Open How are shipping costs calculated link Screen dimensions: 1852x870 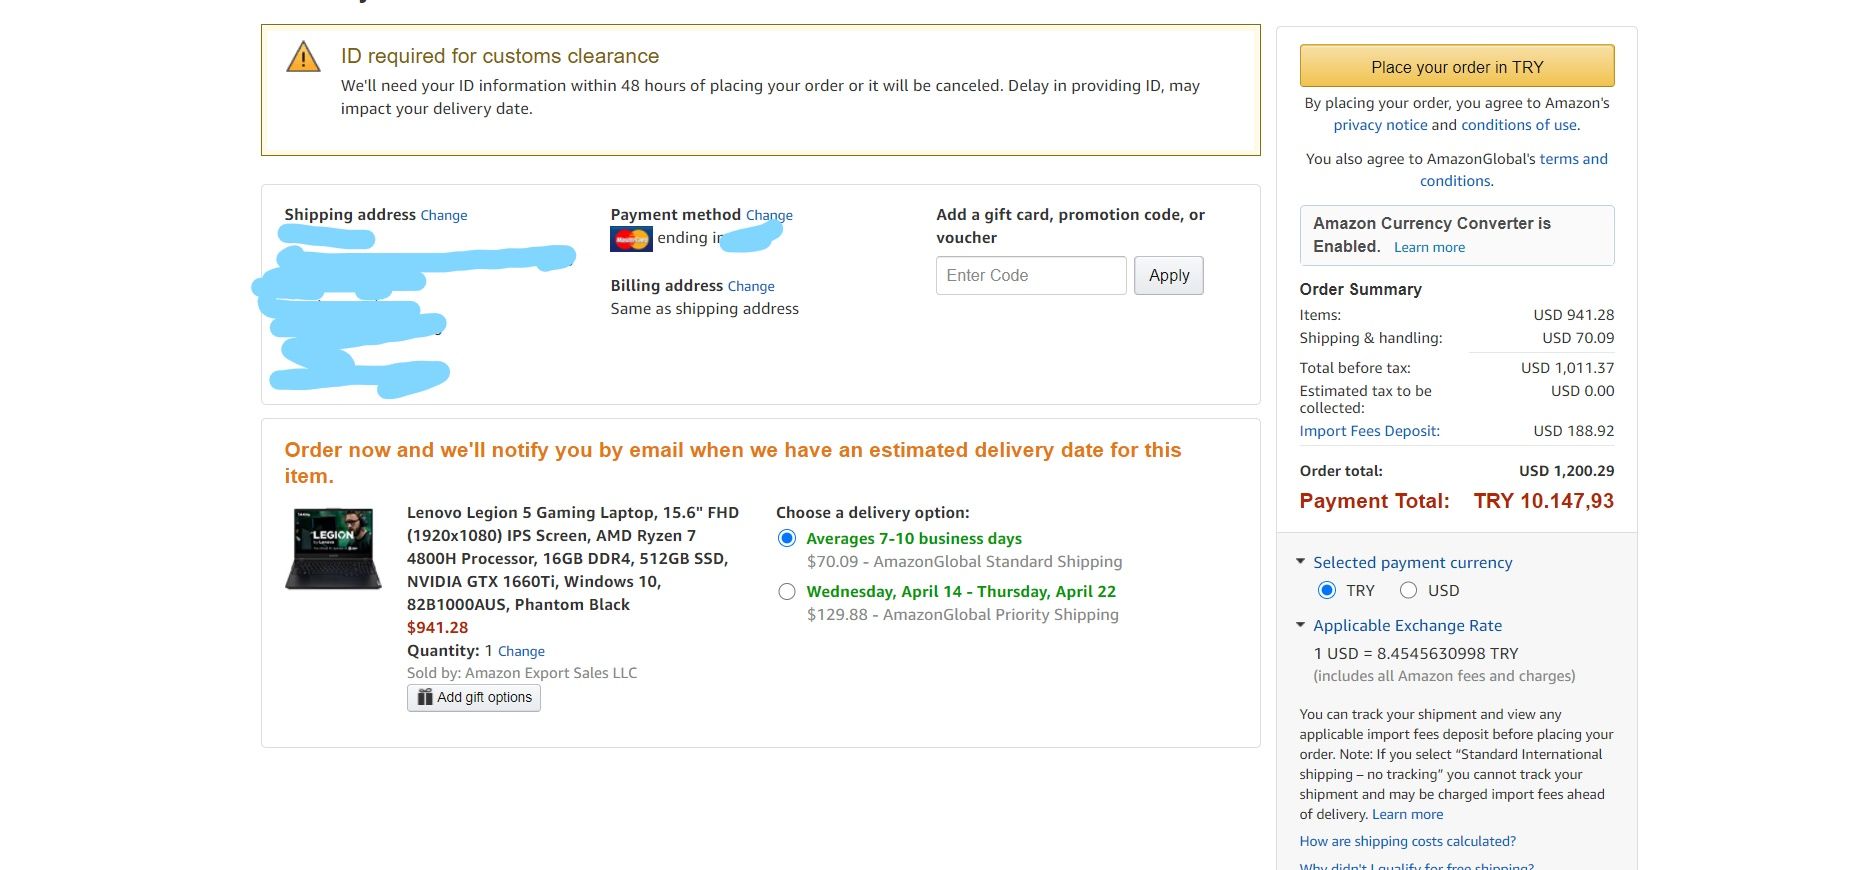click(1407, 841)
